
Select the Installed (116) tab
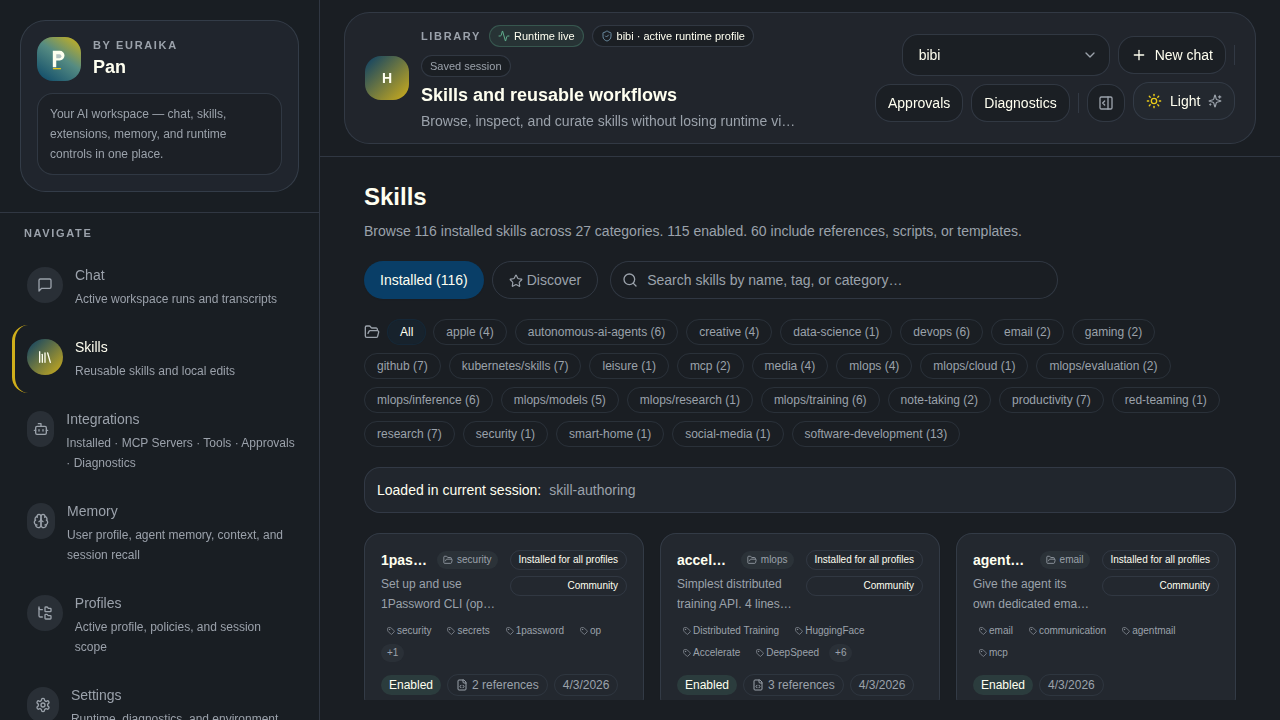[424, 280]
